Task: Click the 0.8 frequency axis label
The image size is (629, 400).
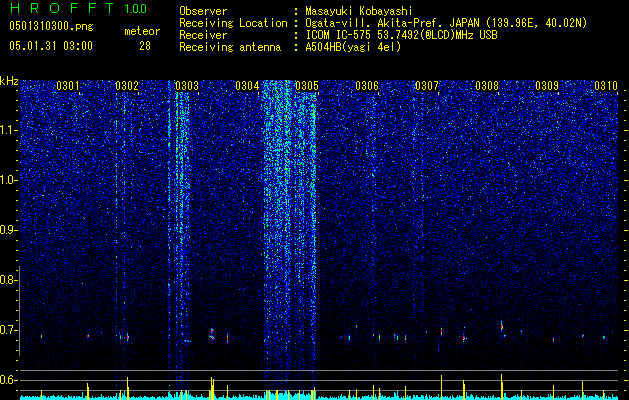Action: (x=8, y=280)
